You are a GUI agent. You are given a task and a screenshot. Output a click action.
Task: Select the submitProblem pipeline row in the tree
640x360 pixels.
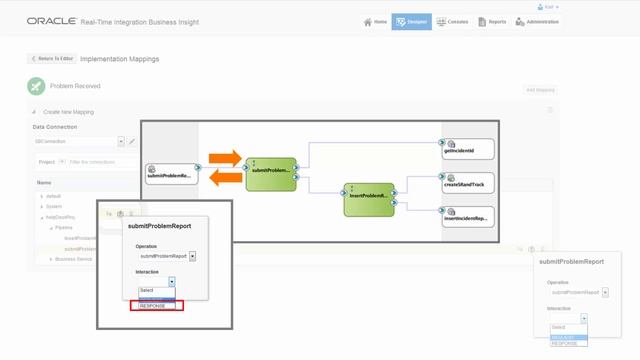pos(80,249)
